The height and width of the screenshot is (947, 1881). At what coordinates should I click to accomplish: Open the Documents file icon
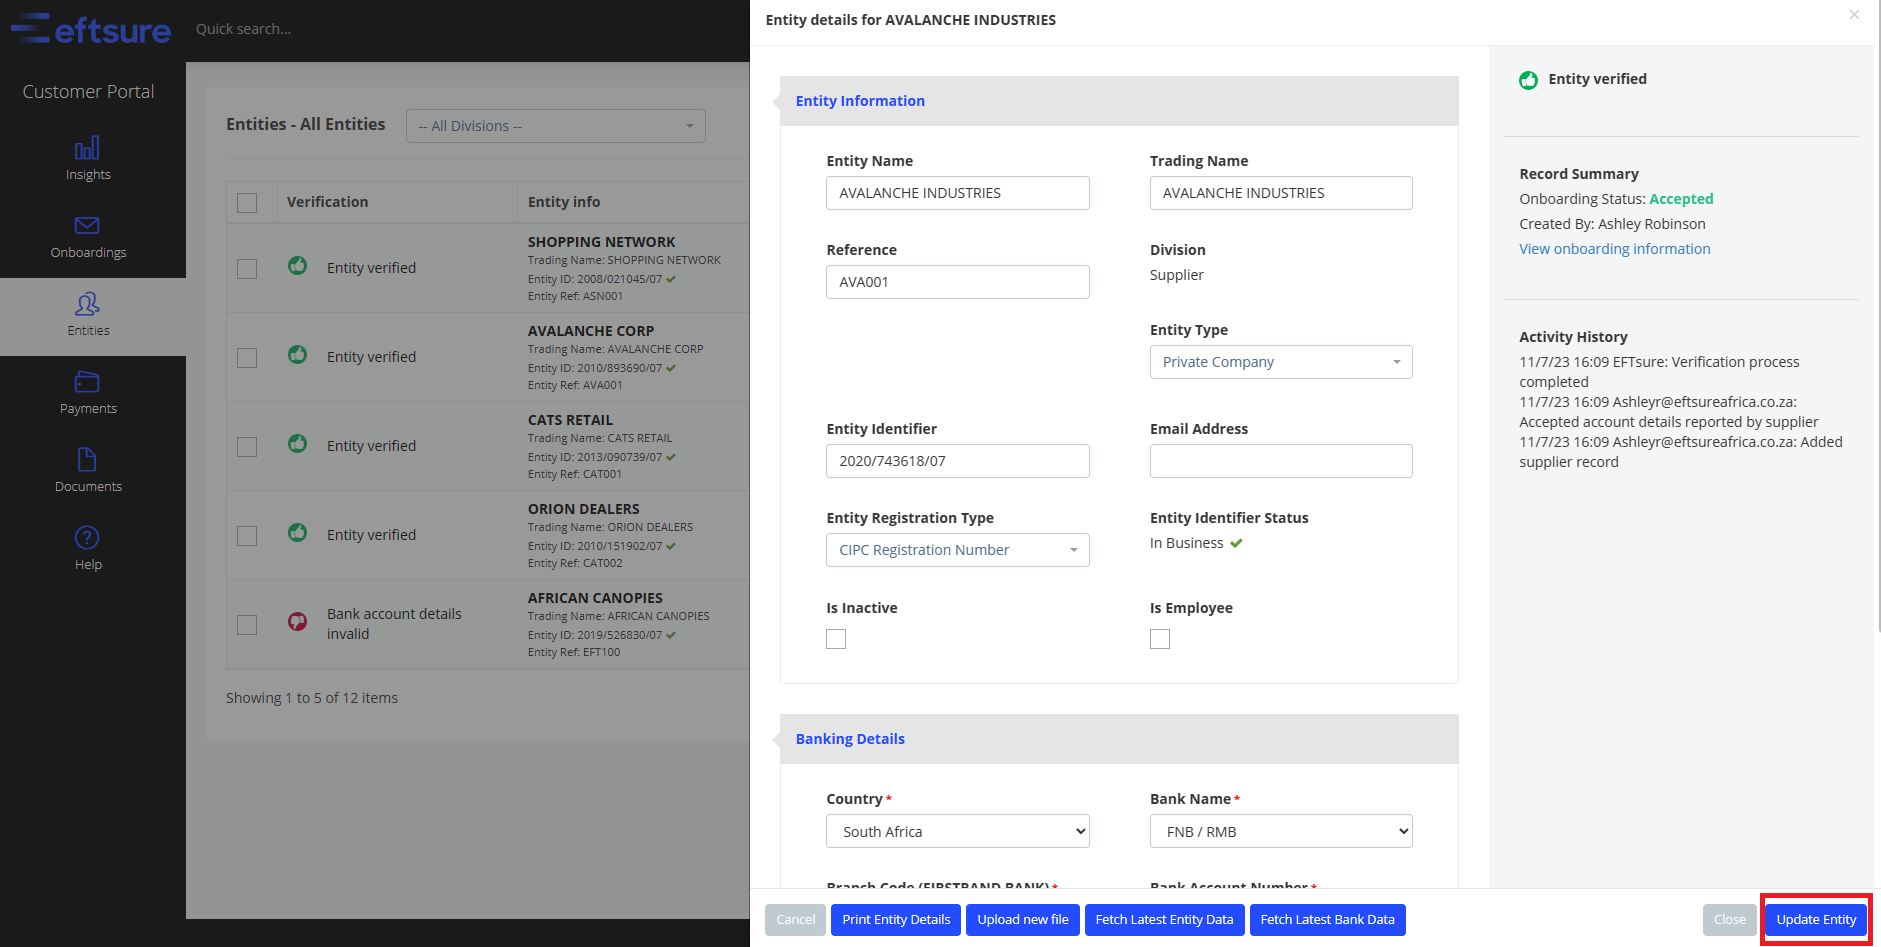[x=87, y=459]
